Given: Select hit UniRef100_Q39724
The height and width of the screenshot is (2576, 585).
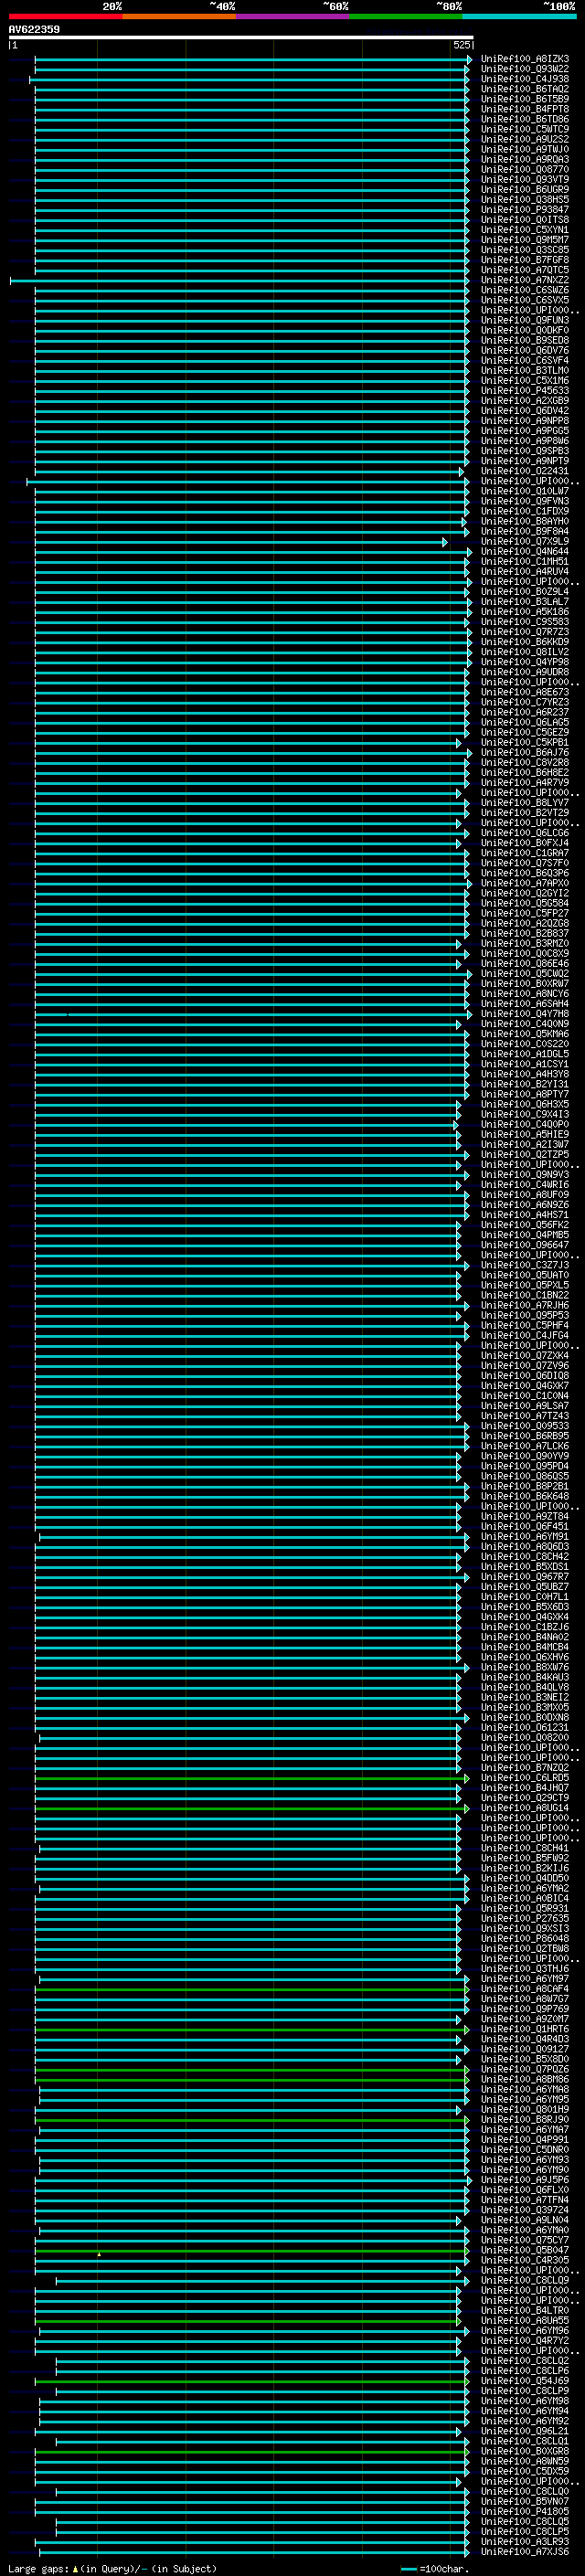Looking at the screenshot, I should coord(525,2209).
